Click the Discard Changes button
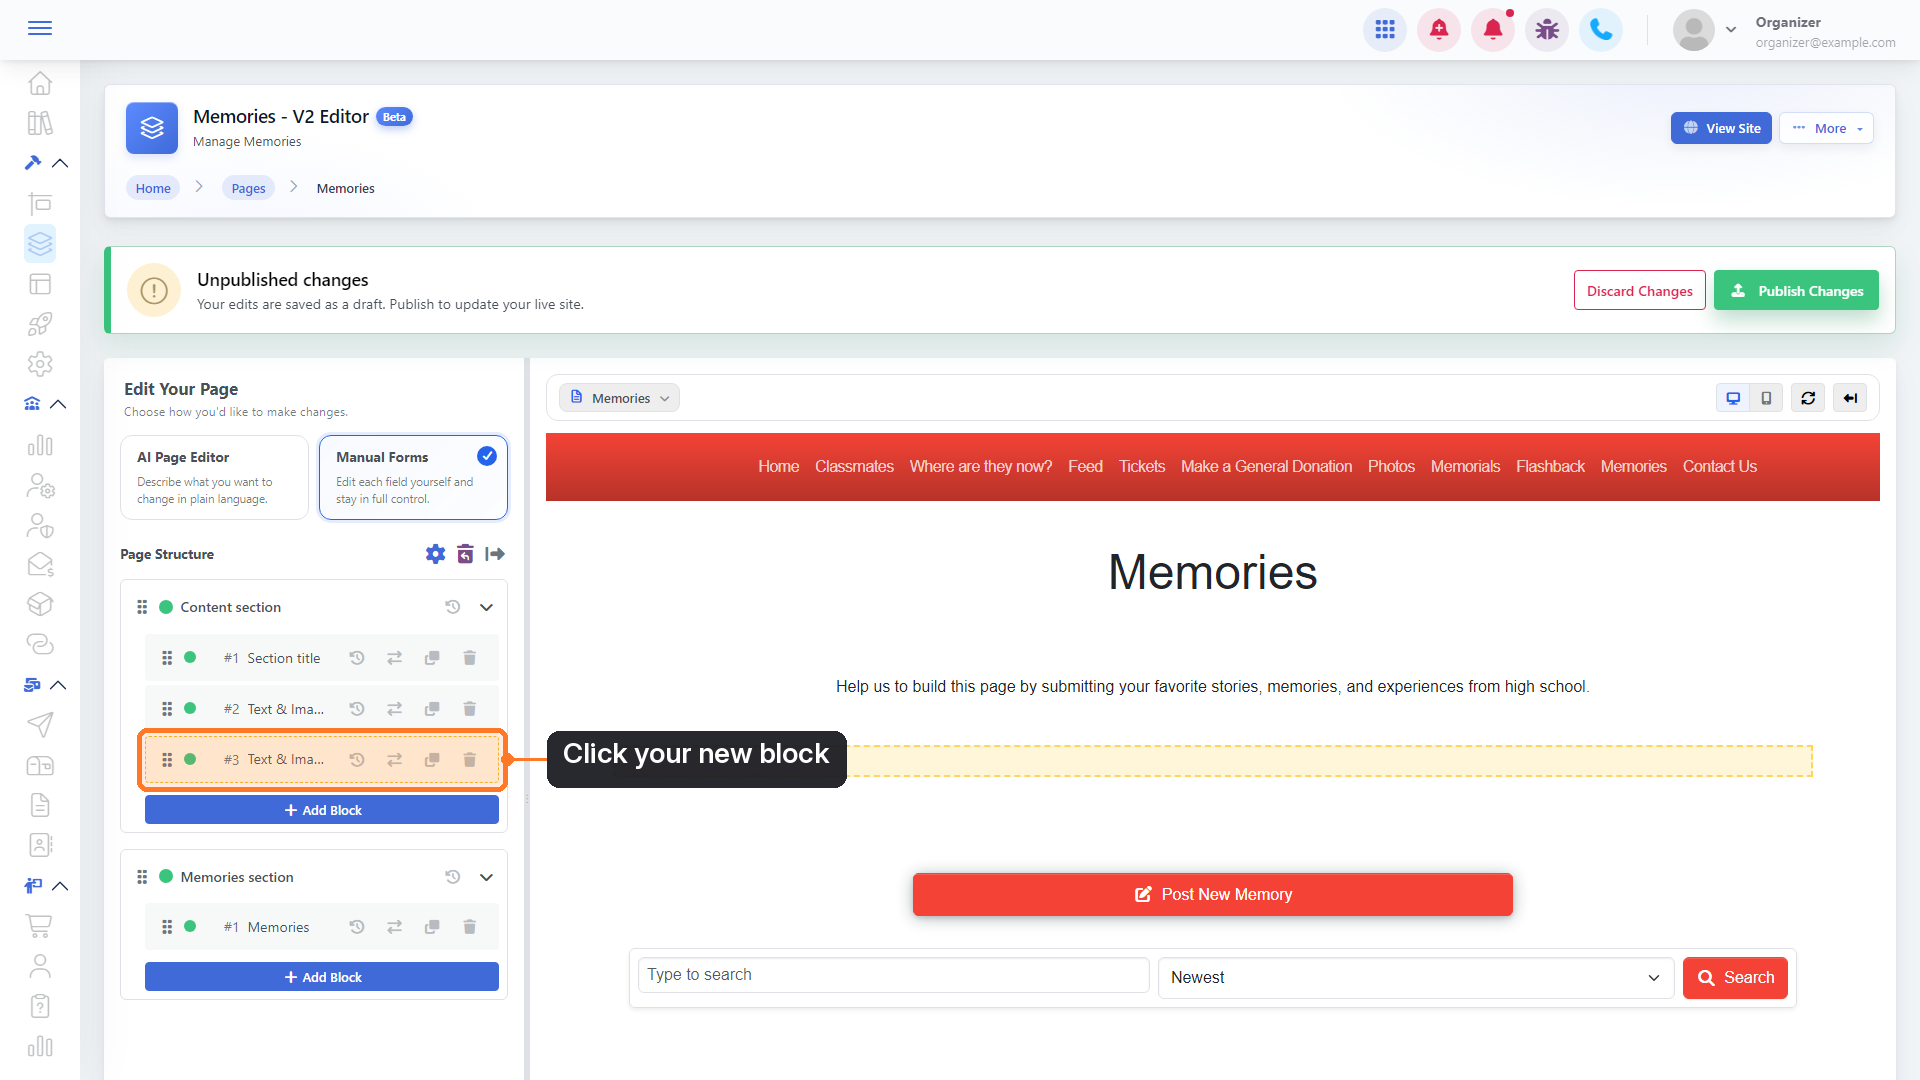Viewport: 1920px width, 1080px height. click(x=1640, y=290)
